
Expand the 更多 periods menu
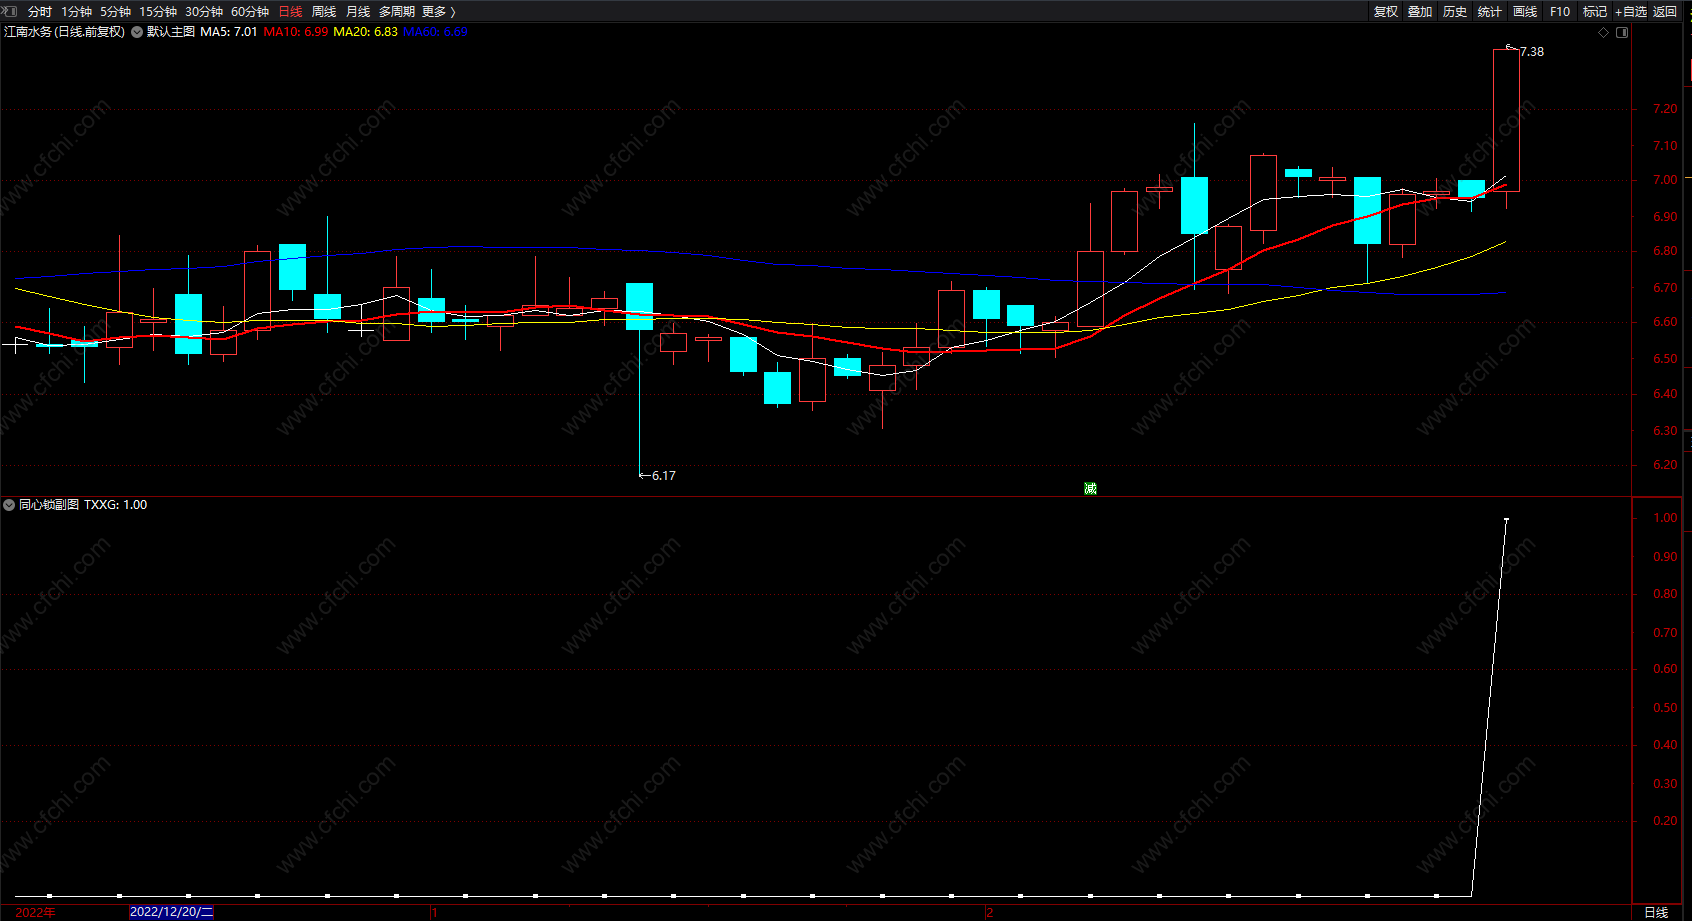click(439, 12)
